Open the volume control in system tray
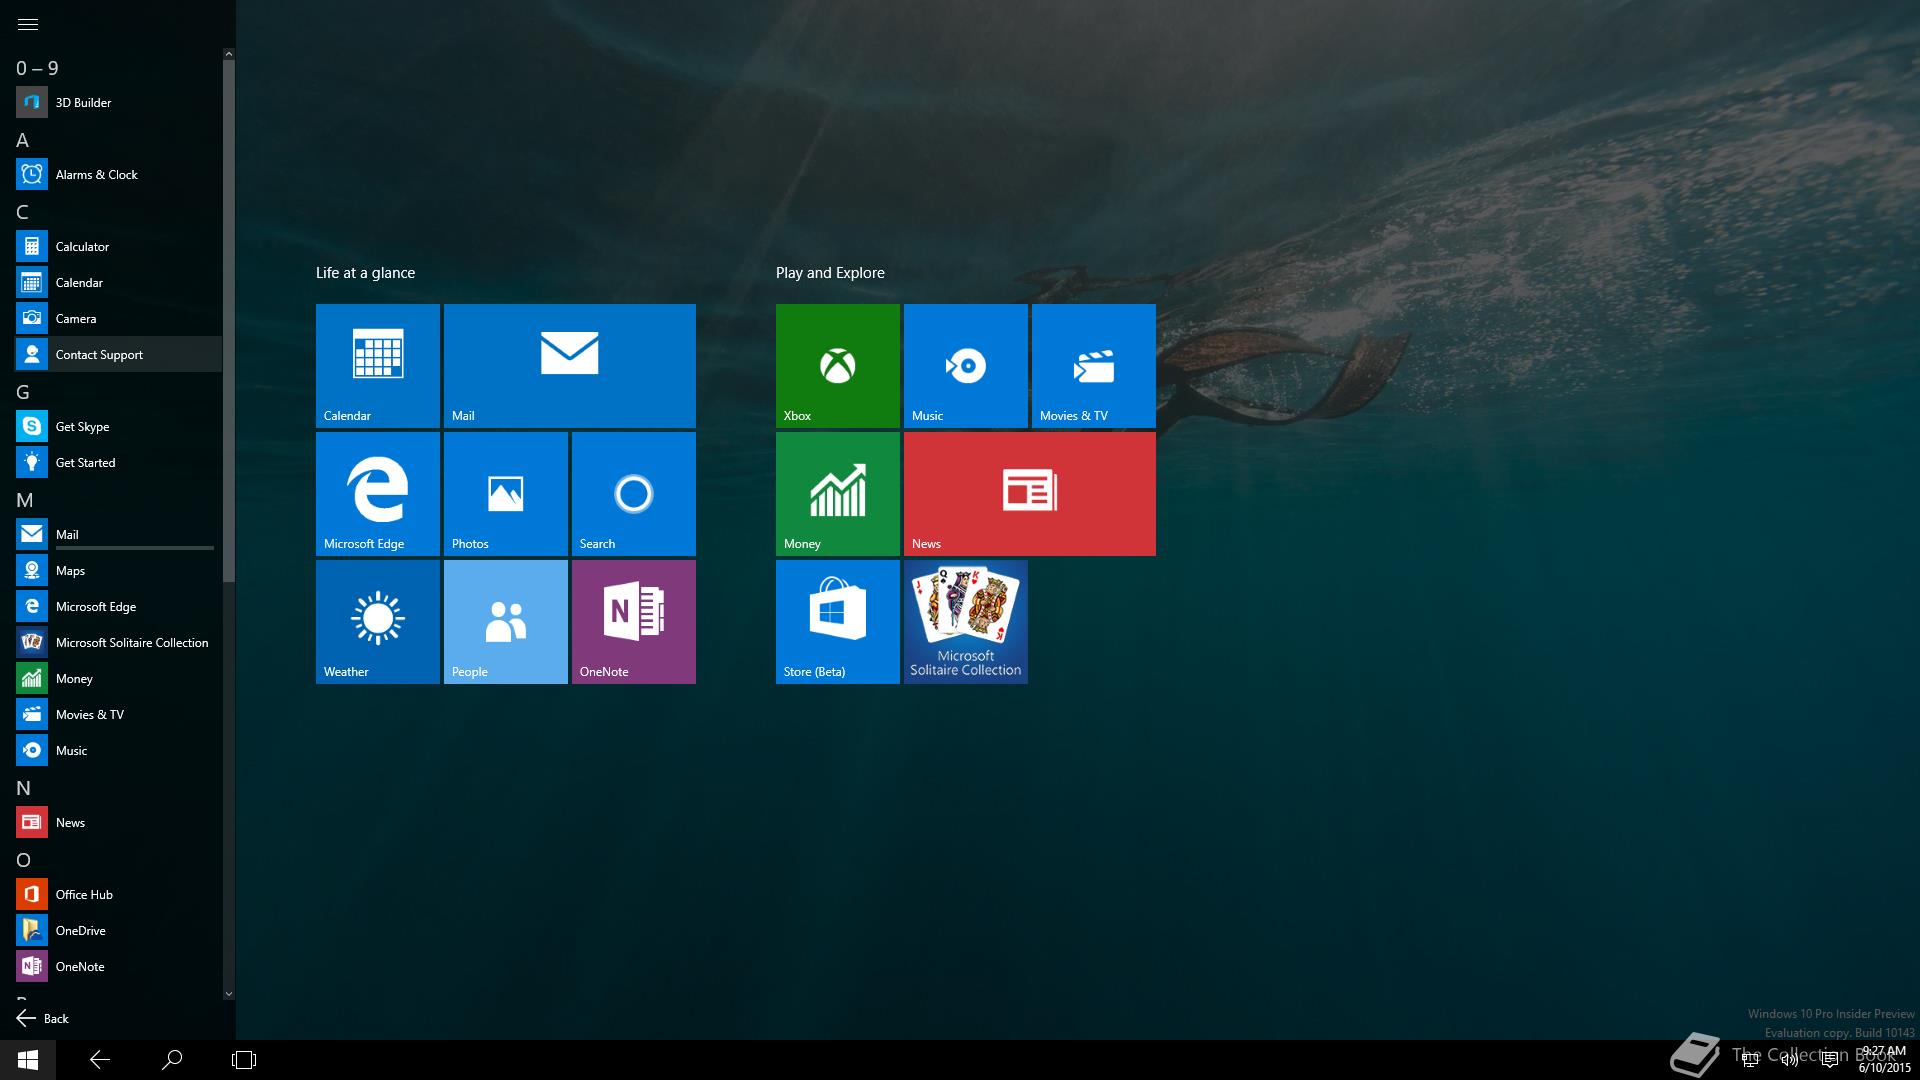The height and width of the screenshot is (1080, 1920). [x=1790, y=1060]
